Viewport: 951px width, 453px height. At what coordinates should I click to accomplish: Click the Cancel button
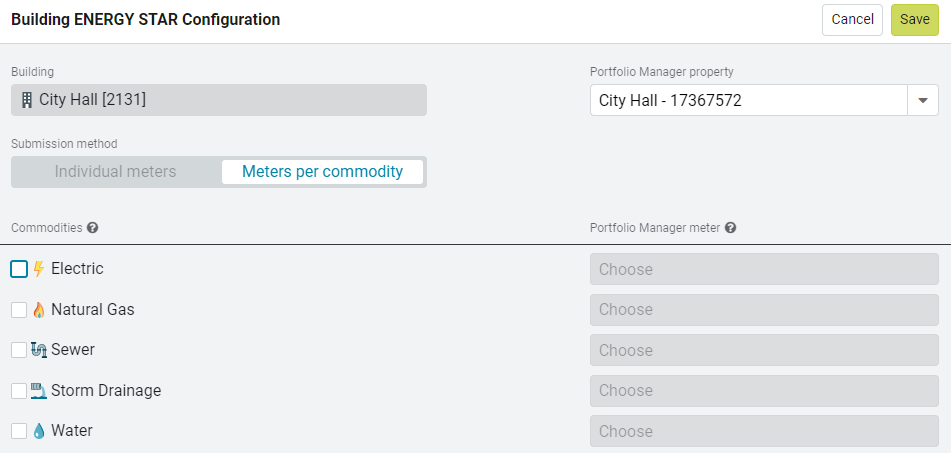click(852, 20)
